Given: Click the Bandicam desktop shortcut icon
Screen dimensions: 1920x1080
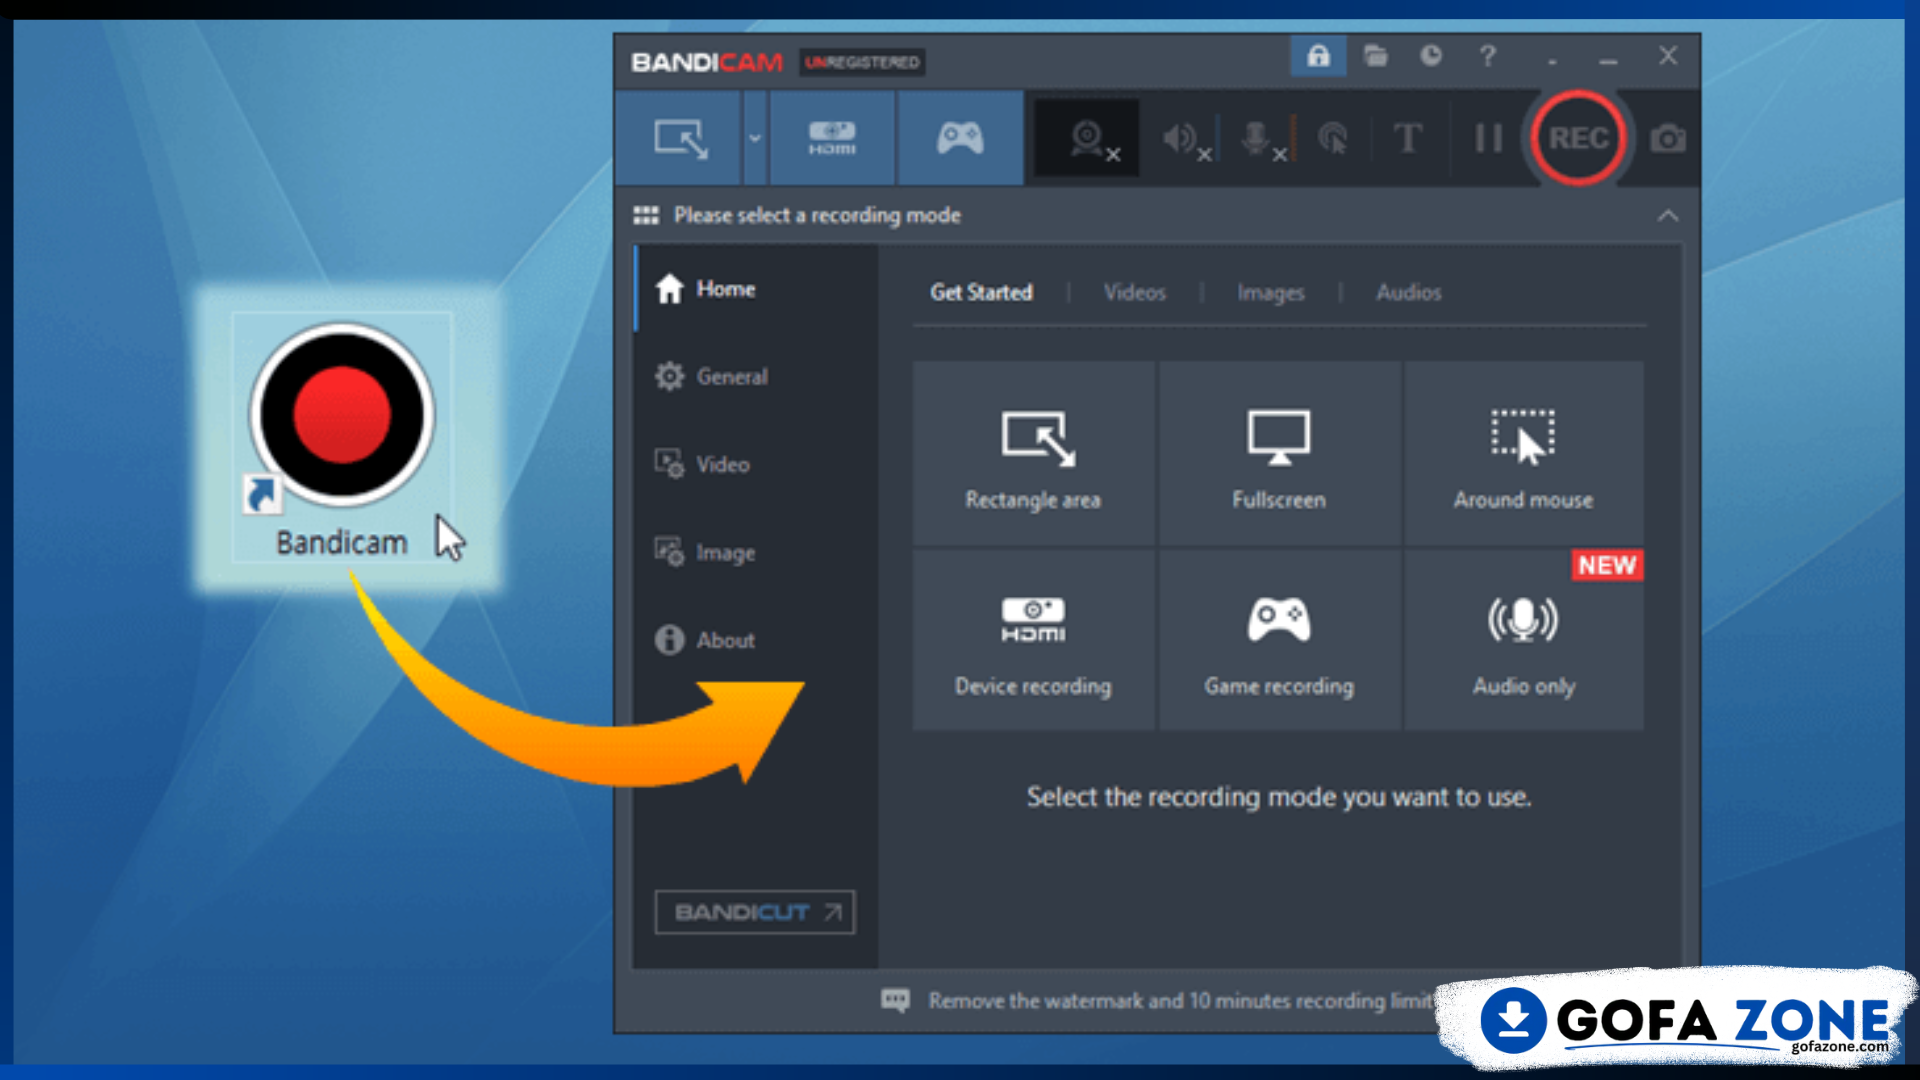Looking at the screenshot, I should 342,438.
